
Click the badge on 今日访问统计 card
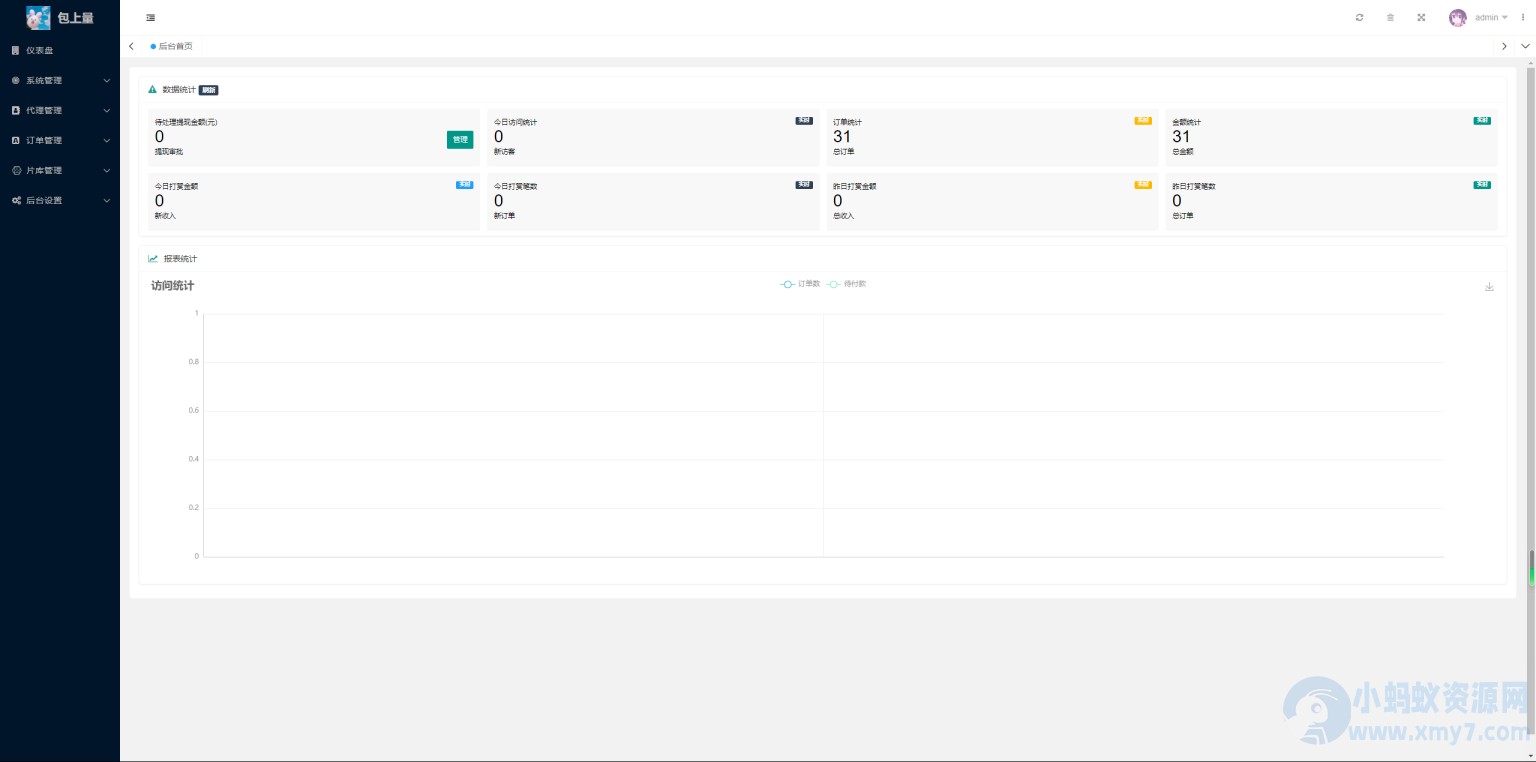(x=804, y=120)
